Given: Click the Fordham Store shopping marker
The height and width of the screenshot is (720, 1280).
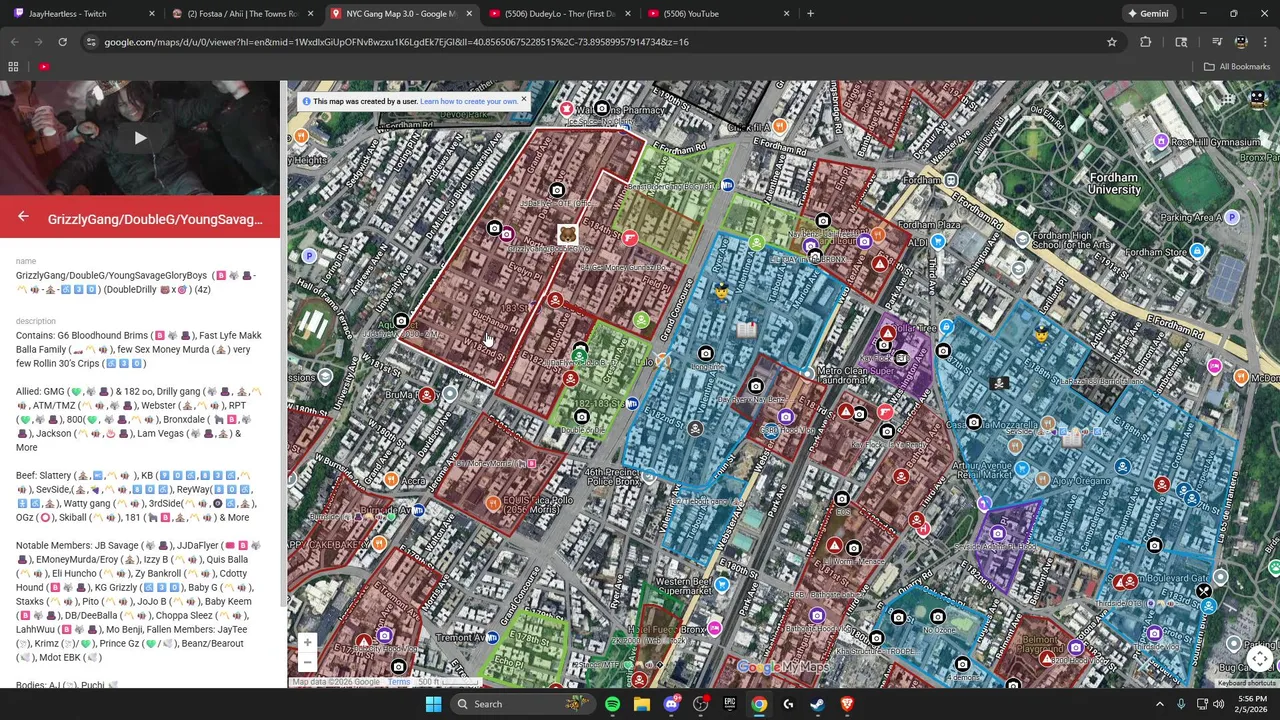Looking at the screenshot, I should [1197, 252].
